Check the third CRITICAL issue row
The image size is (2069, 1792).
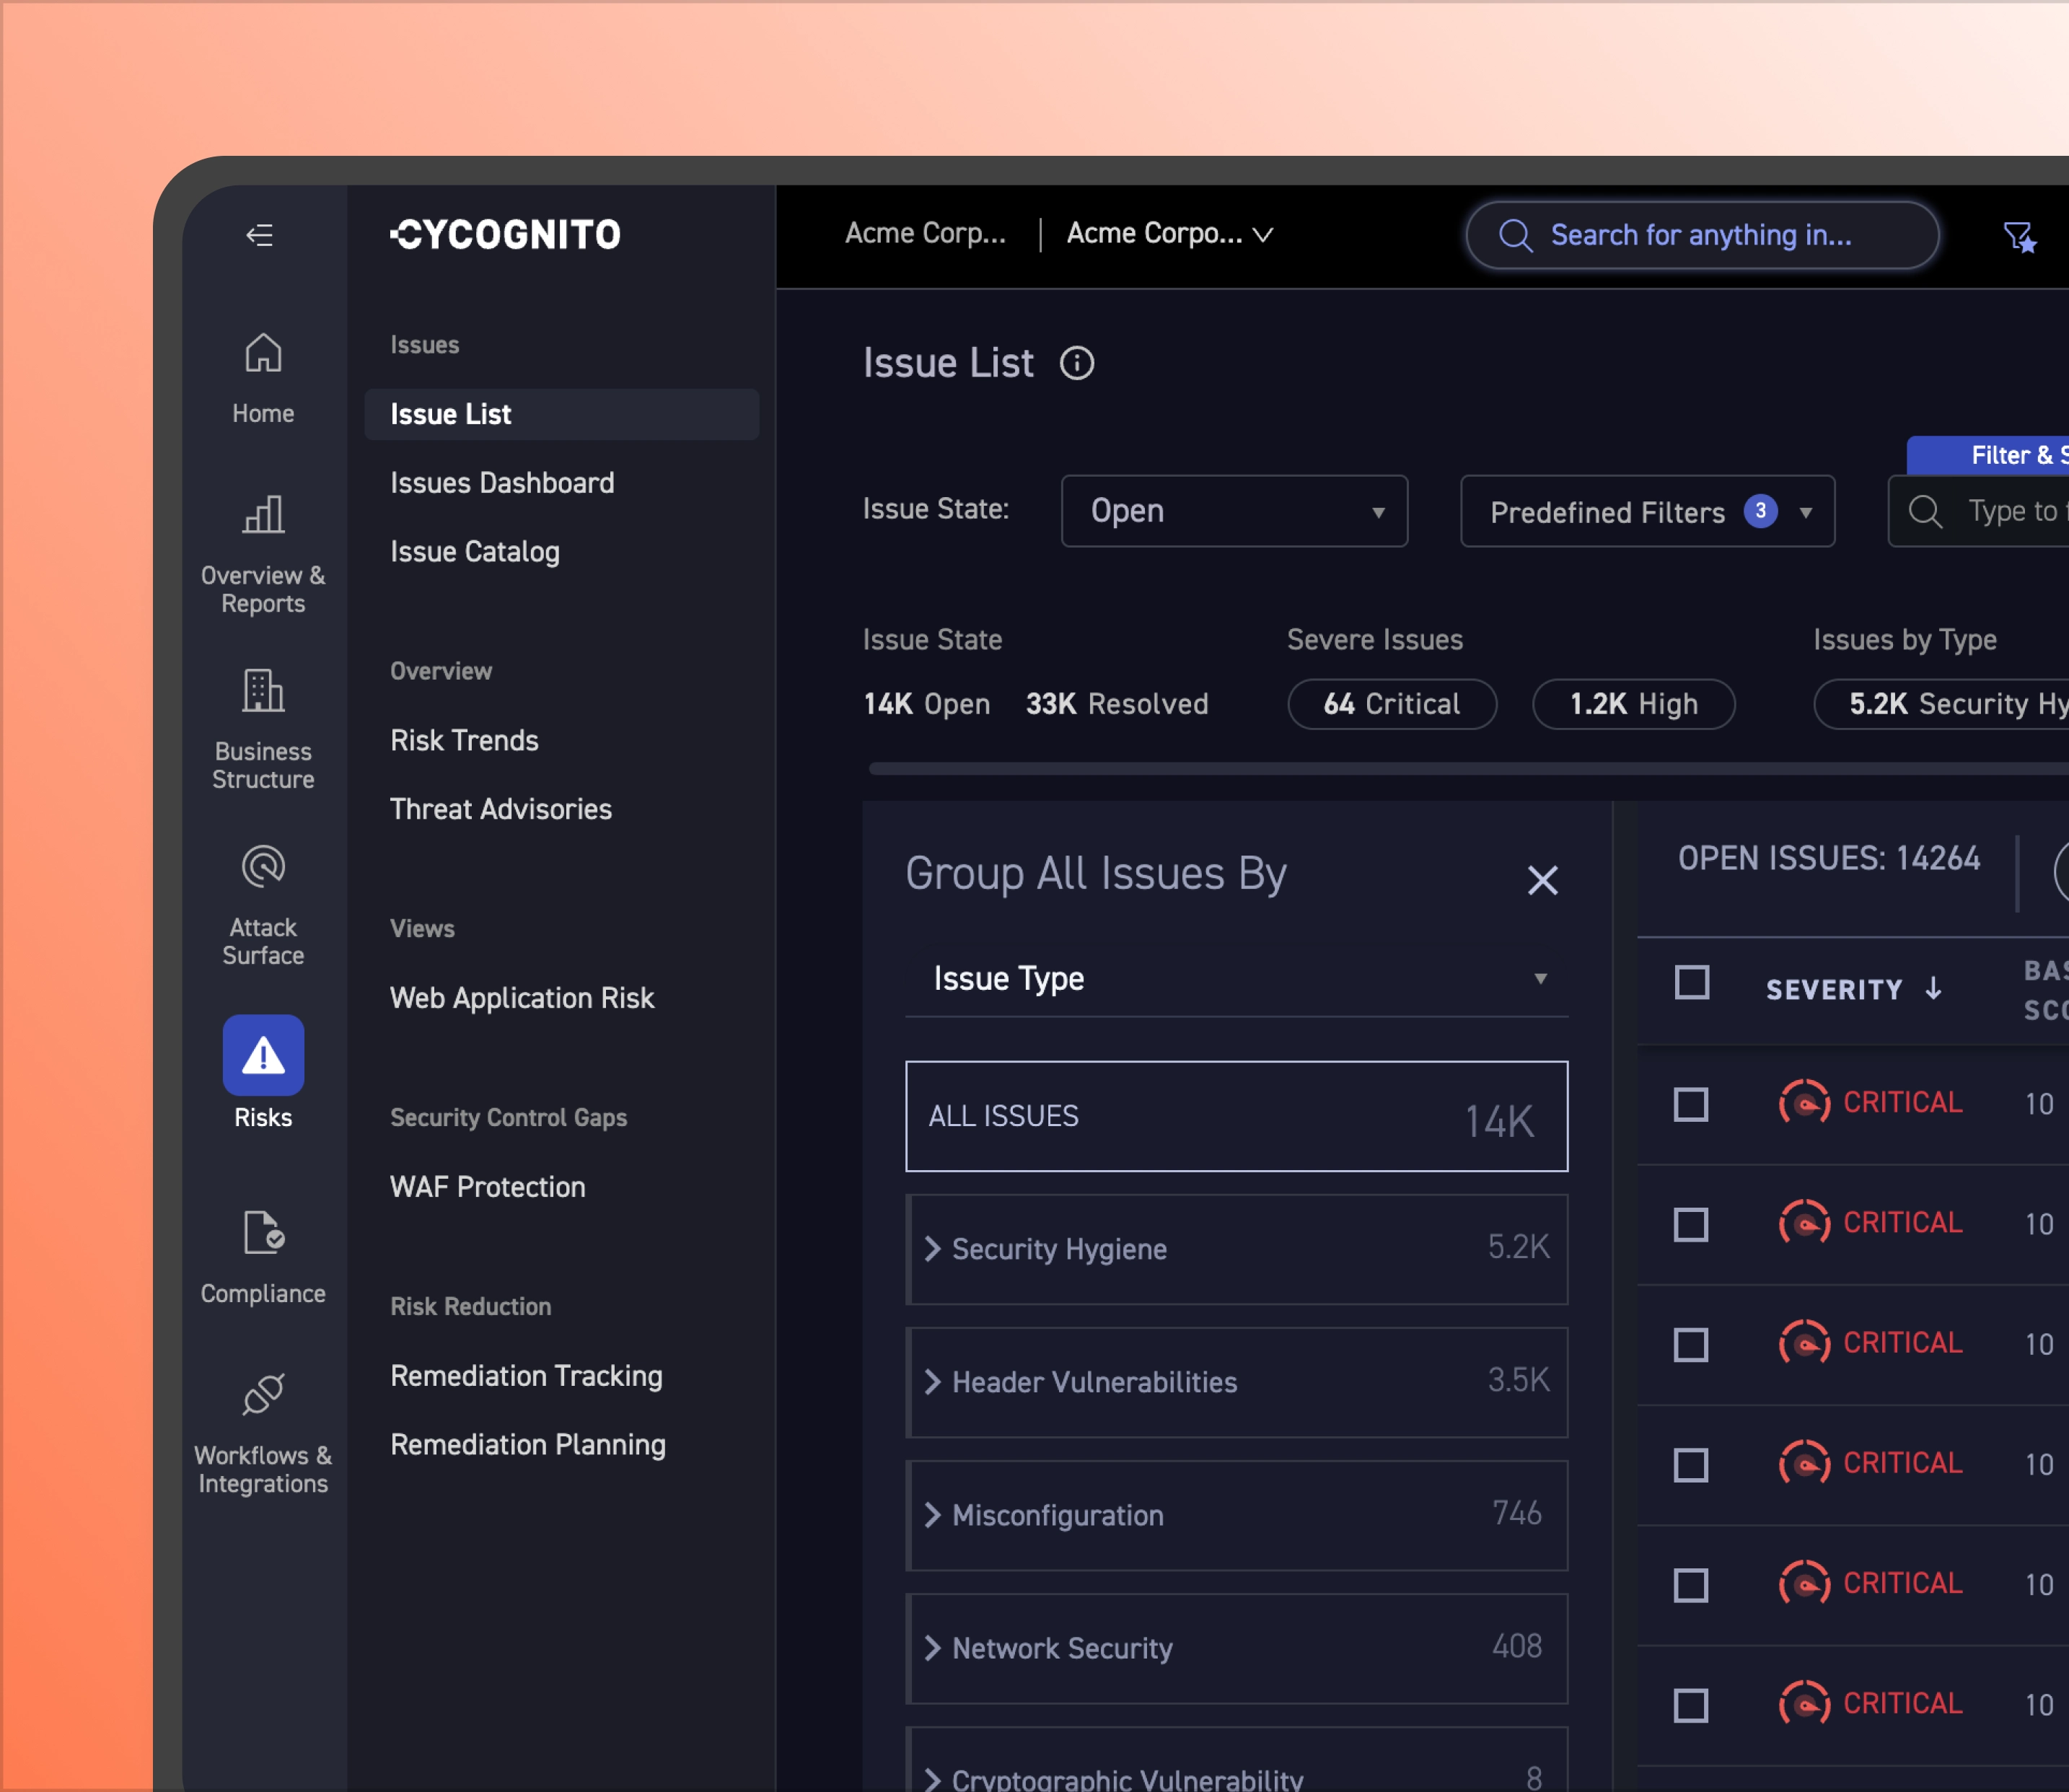1691,1345
